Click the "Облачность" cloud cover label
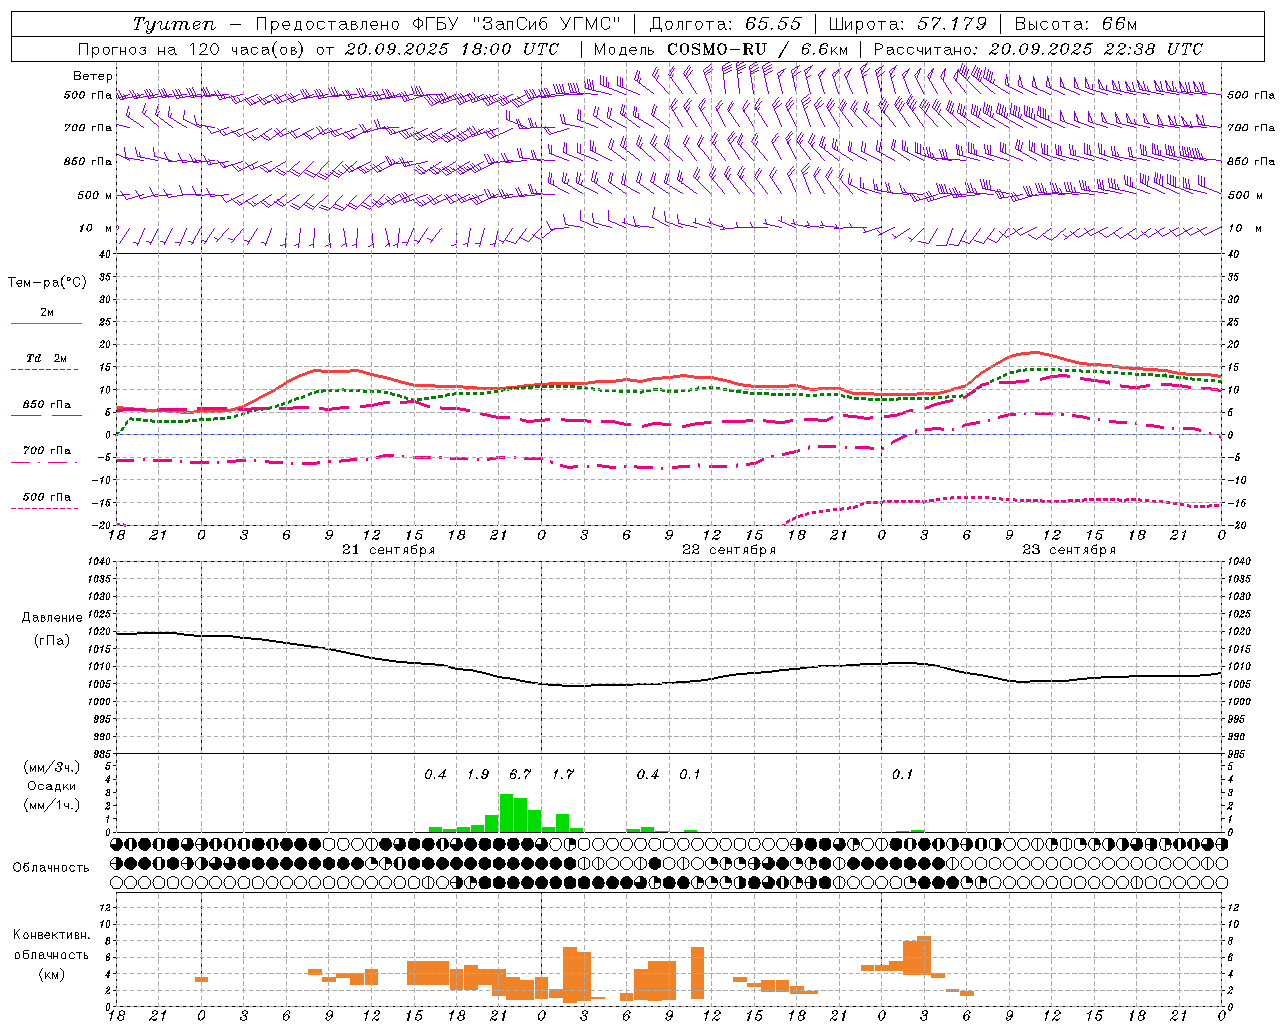The height and width of the screenshot is (1024, 1280). point(51,868)
